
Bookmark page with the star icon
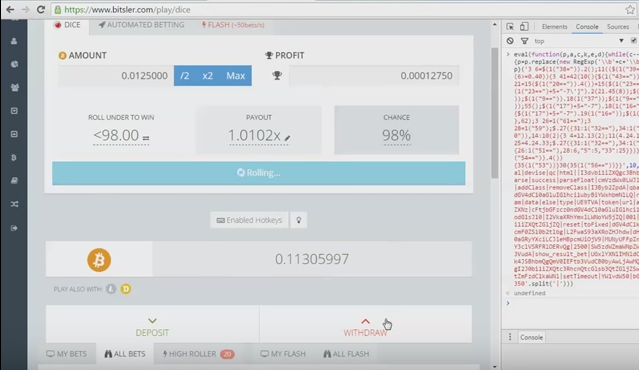coord(630,9)
